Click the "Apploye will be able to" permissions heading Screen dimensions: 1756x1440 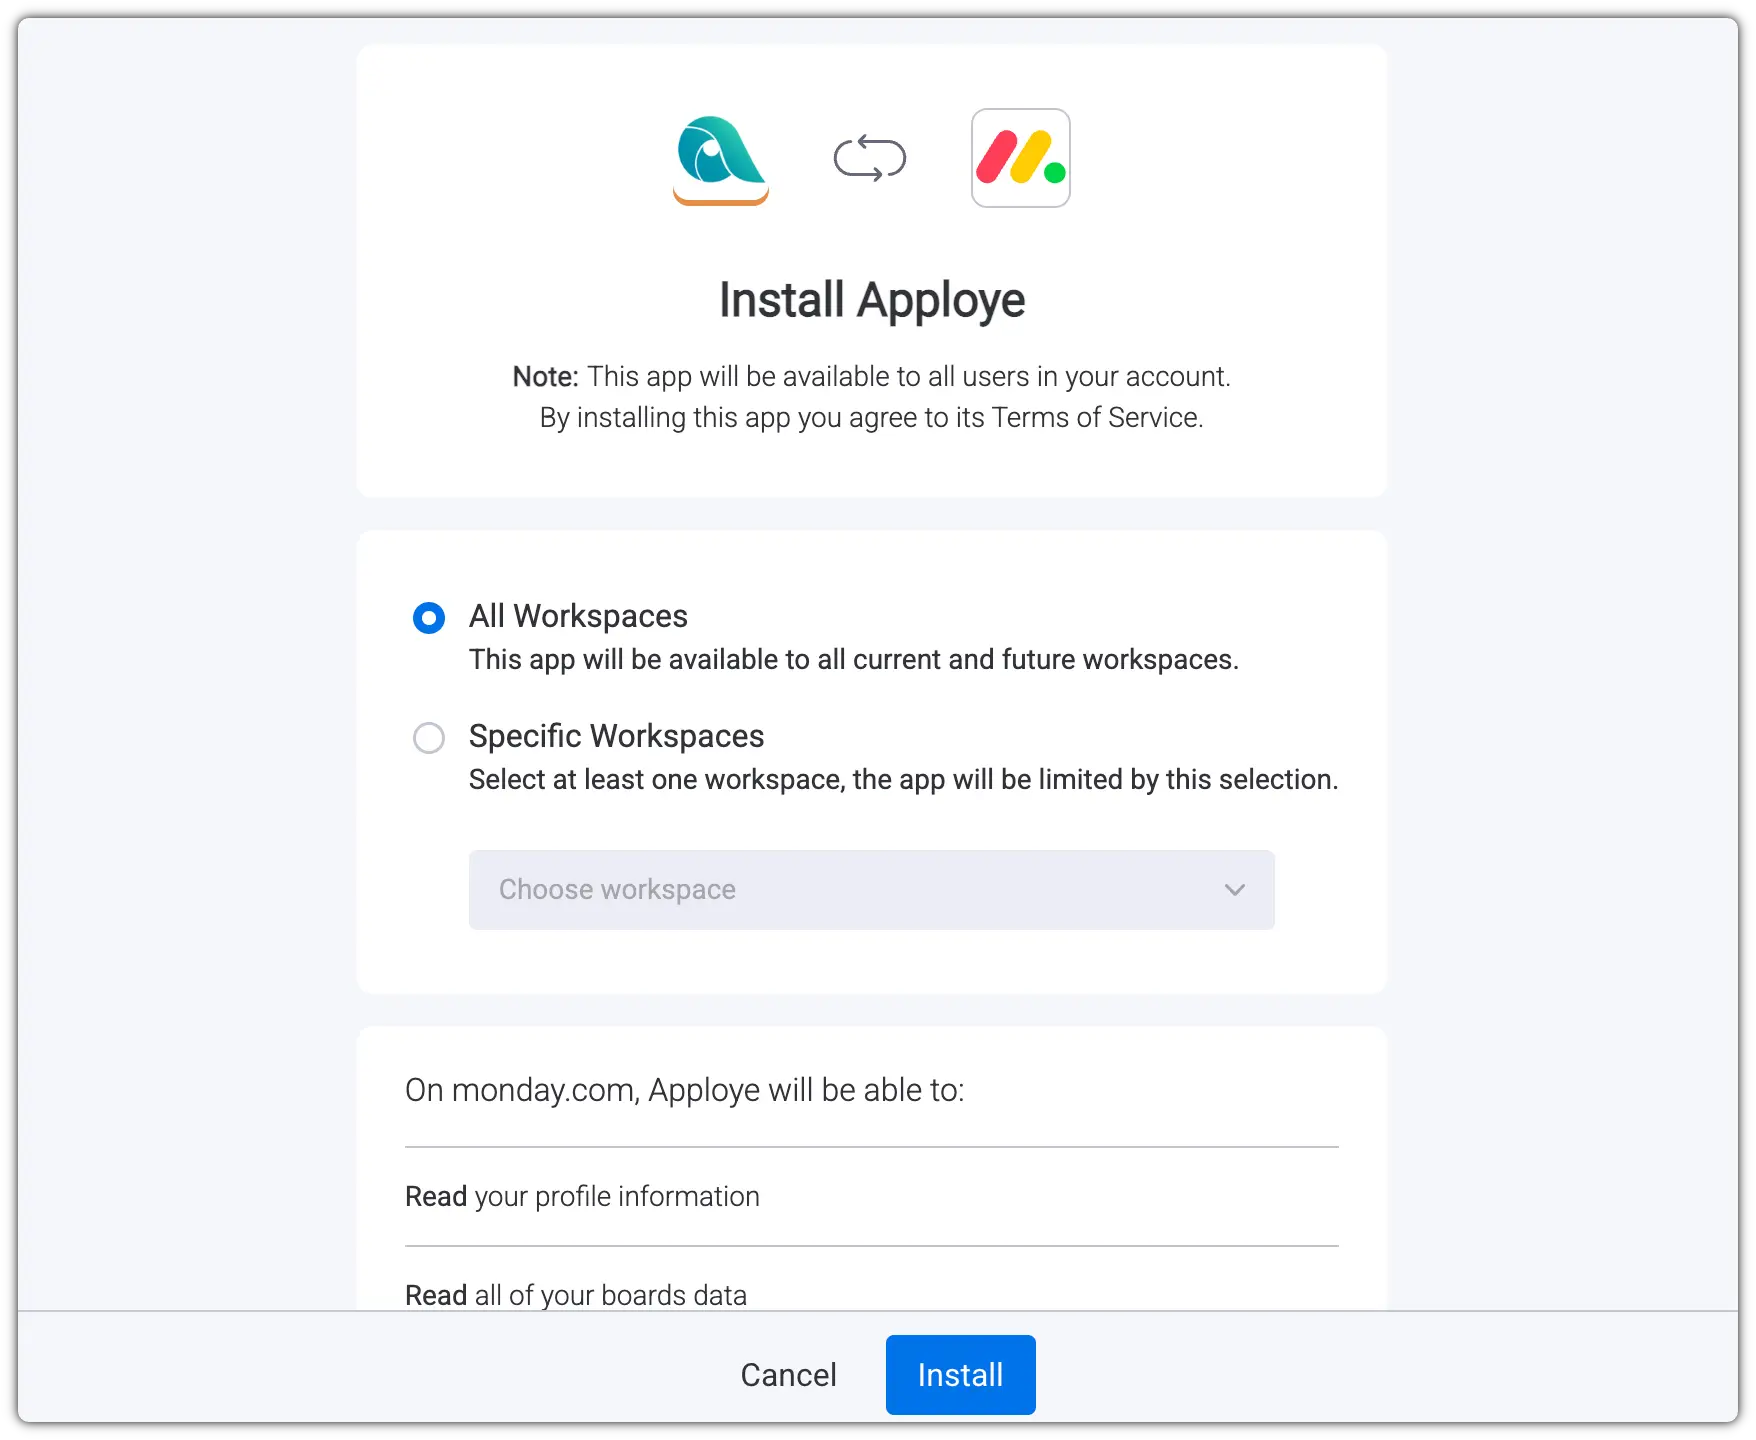pyautogui.click(x=684, y=1090)
